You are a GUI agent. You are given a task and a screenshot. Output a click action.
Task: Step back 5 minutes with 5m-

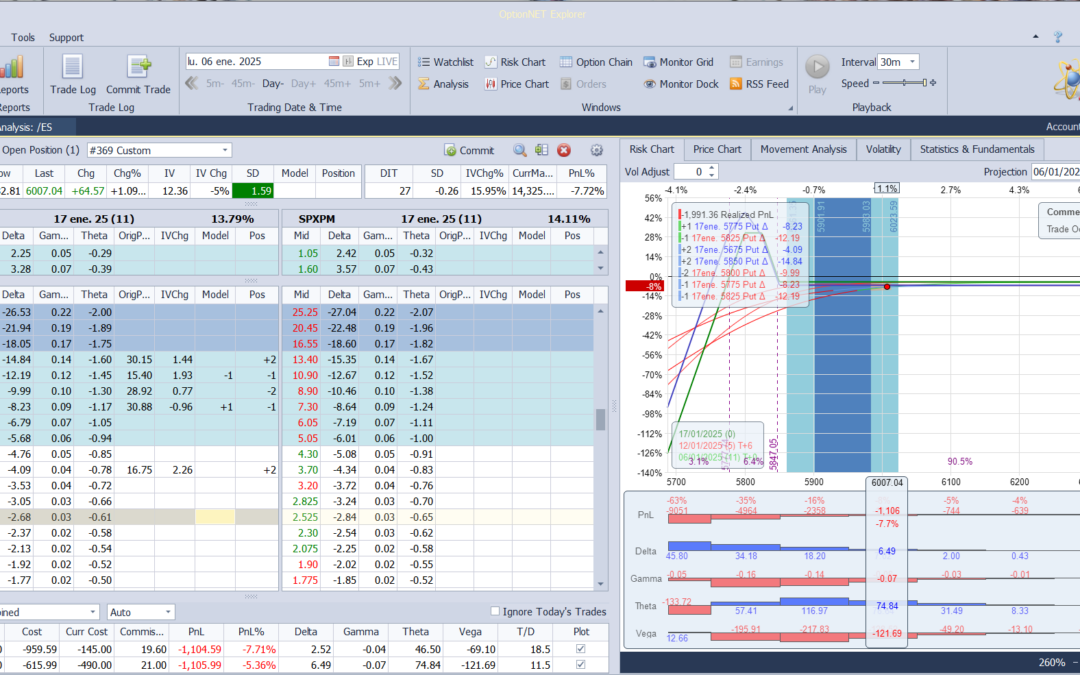click(x=215, y=83)
